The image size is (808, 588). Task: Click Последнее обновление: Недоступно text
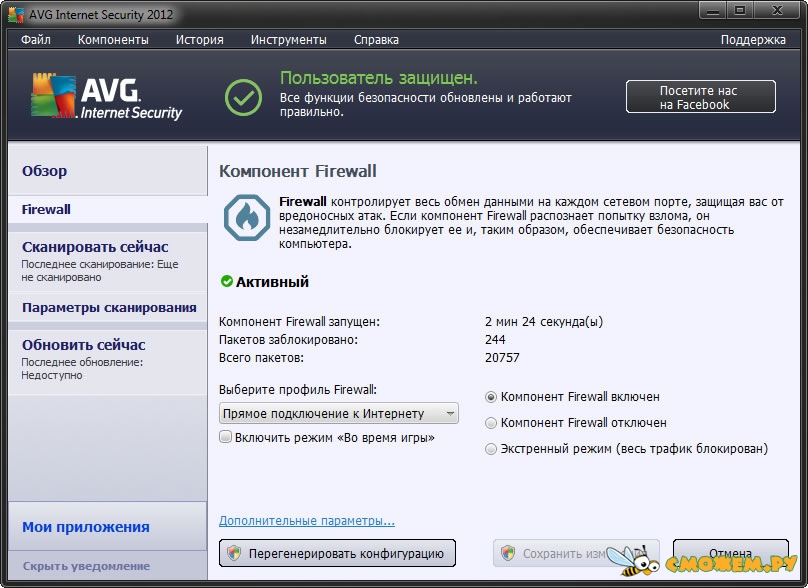[x=82, y=368]
